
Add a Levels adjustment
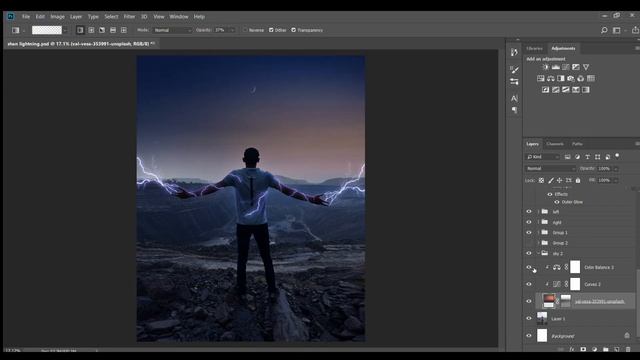(556, 67)
